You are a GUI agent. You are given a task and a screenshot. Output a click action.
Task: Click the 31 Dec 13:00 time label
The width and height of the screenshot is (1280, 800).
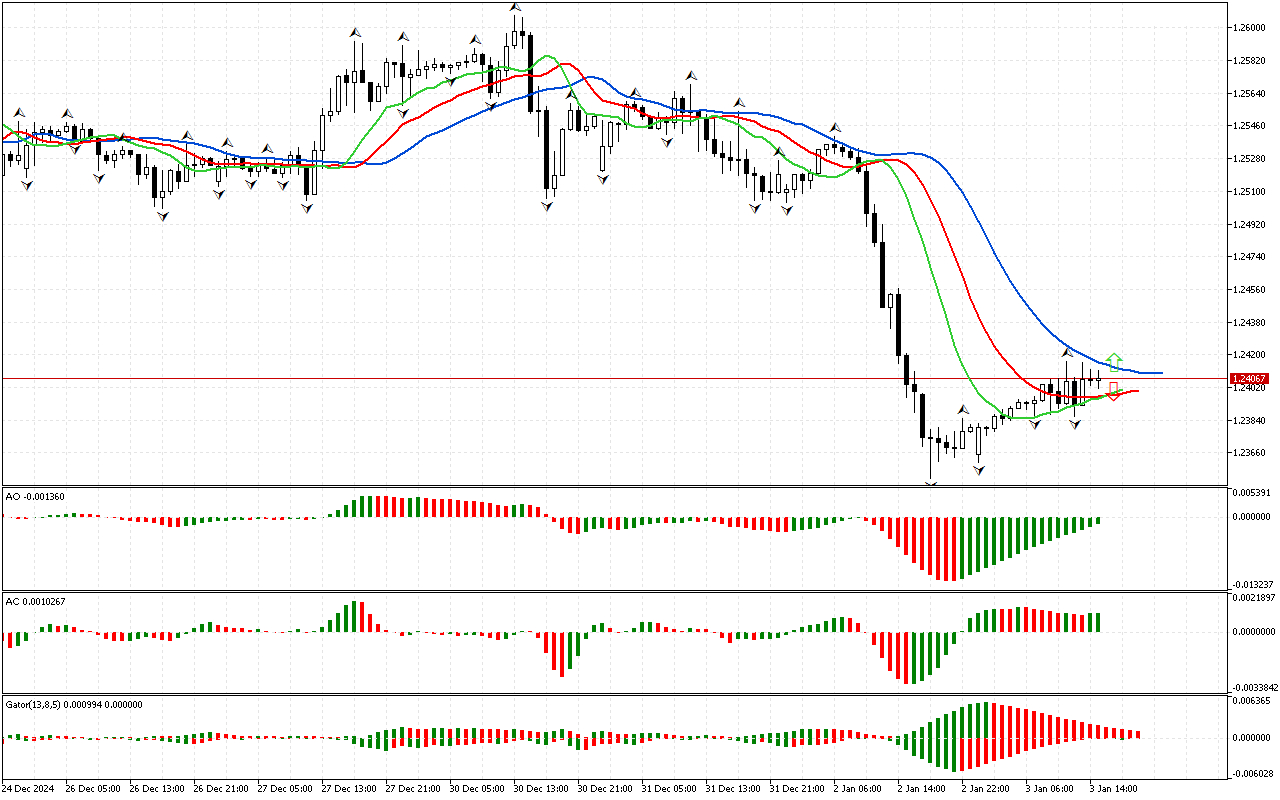point(733,789)
